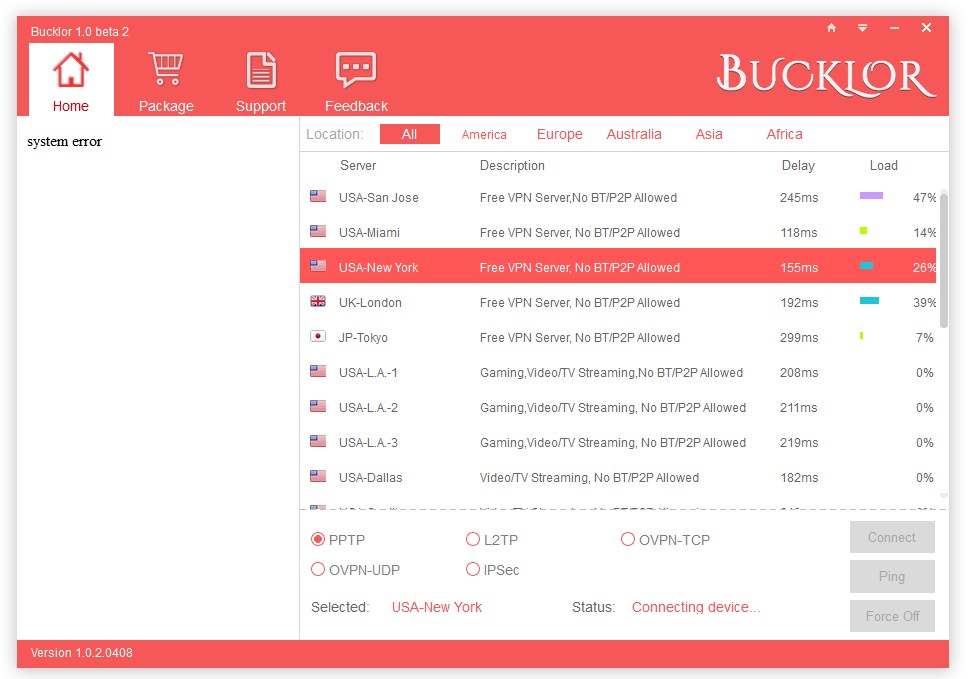This screenshot has height=679, width=970.
Task: Open the Support tab
Action: pyautogui.click(x=260, y=80)
